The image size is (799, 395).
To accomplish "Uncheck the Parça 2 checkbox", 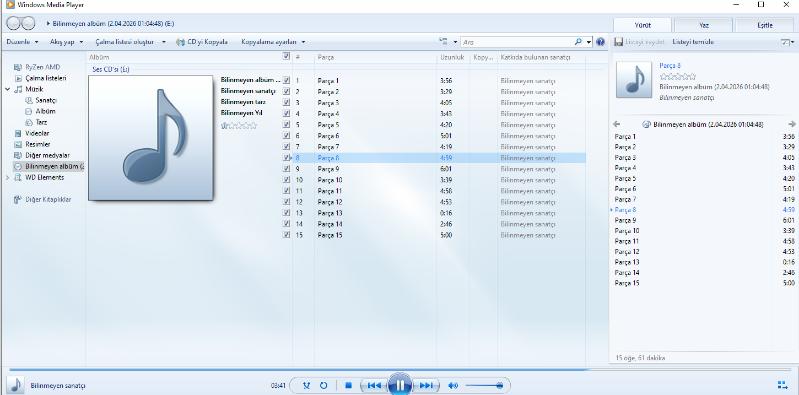I will point(286,91).
